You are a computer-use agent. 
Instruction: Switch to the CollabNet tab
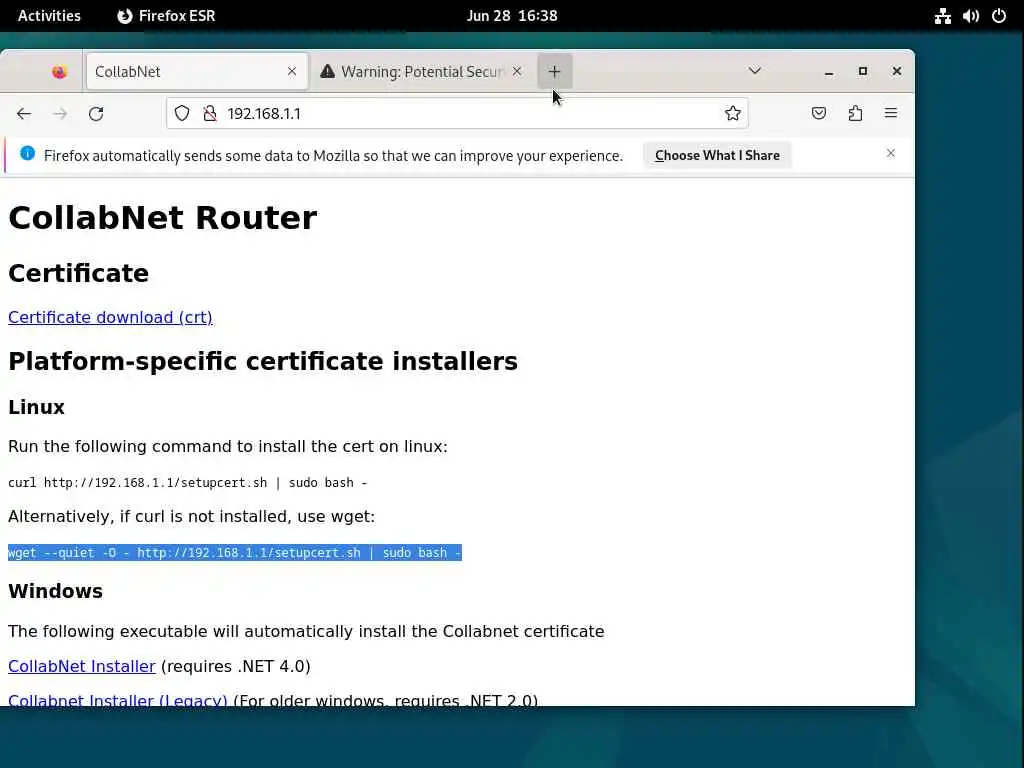[196, 71]
